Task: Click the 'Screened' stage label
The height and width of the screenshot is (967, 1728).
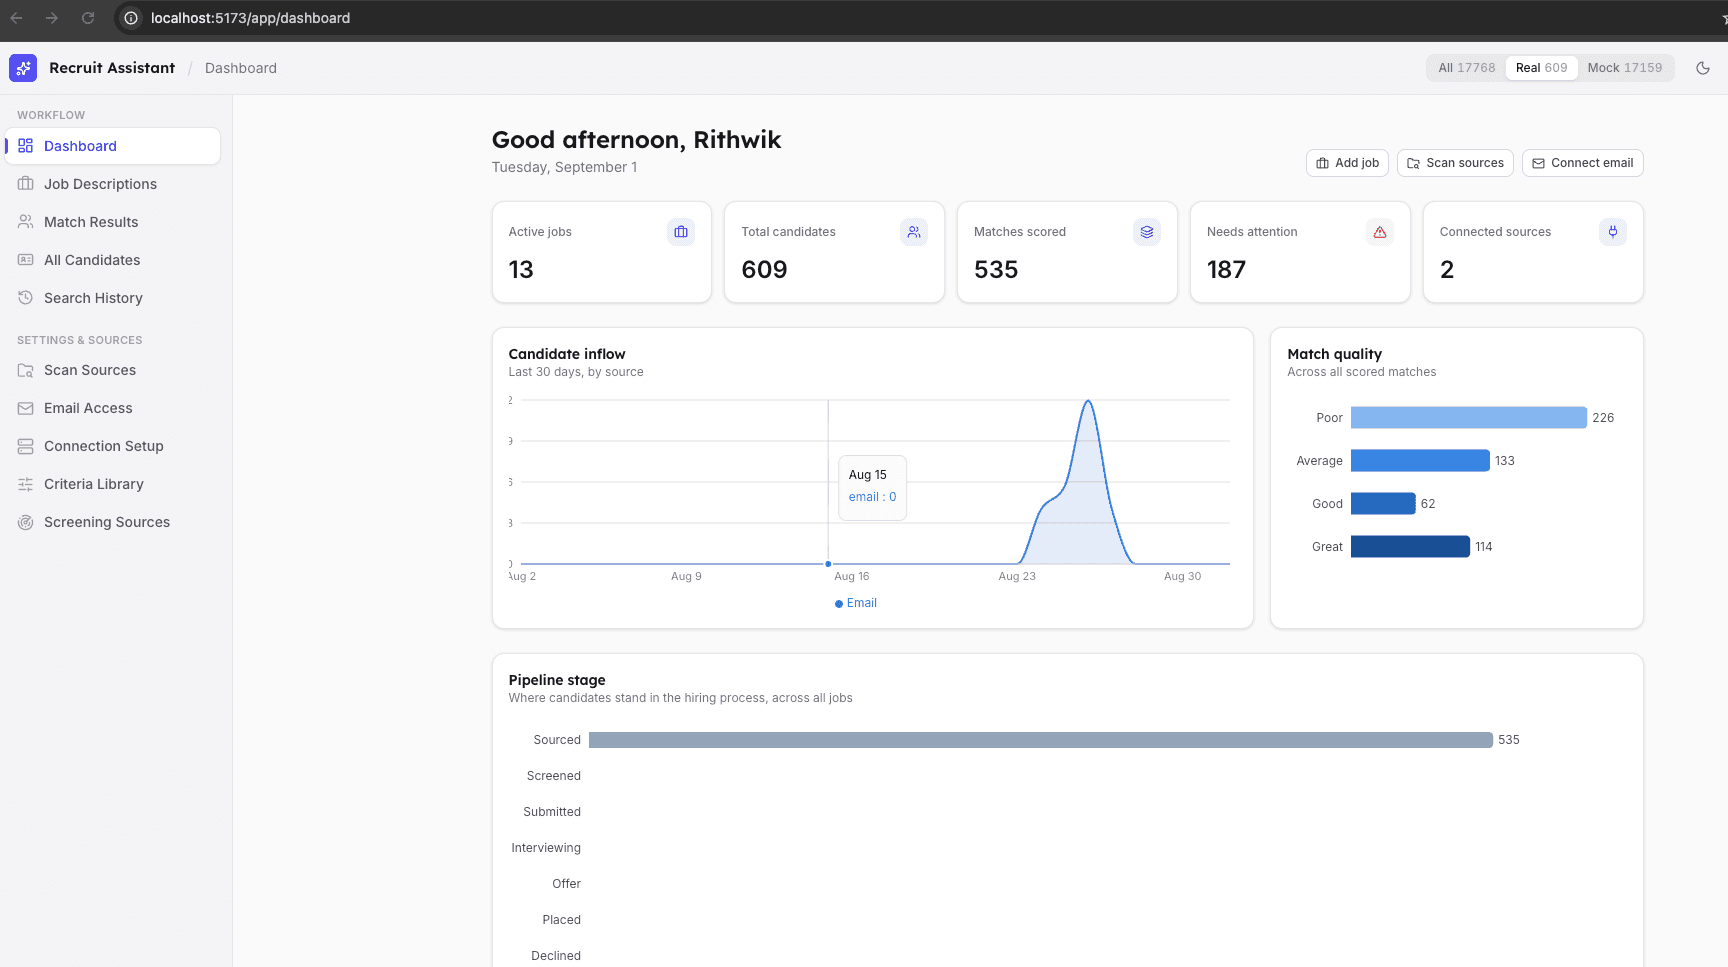Action: coord(554,776)
